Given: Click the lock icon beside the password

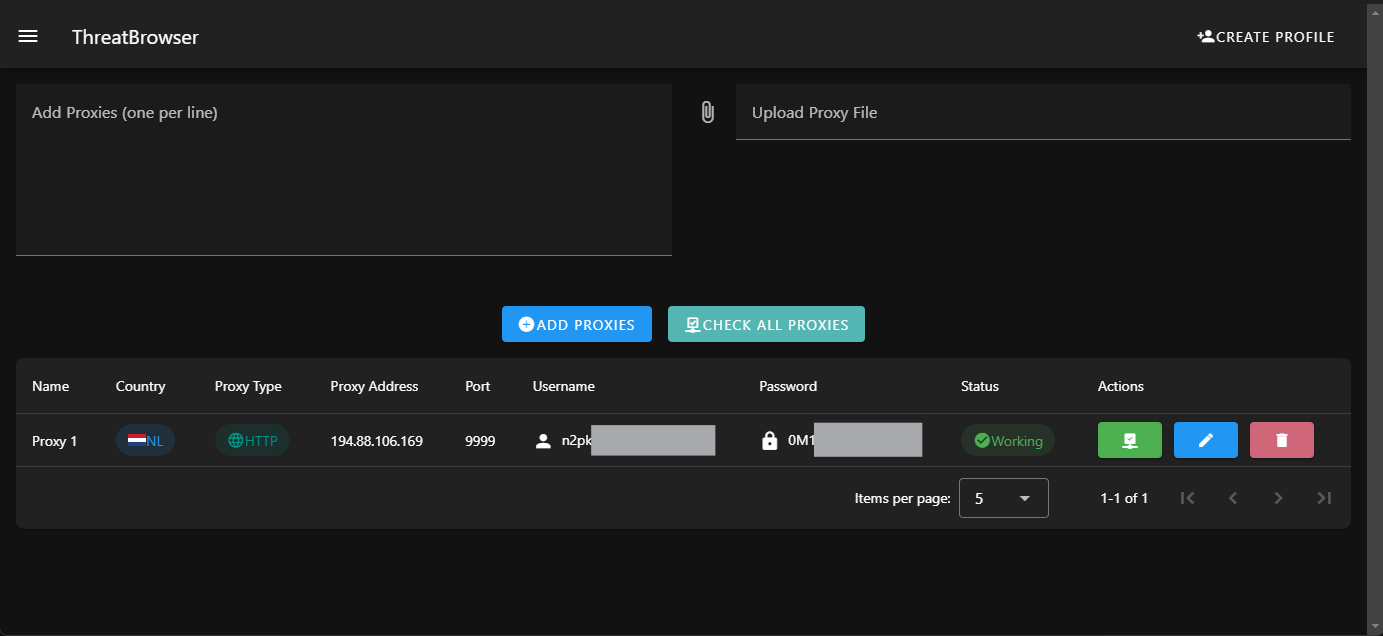Looking at the screenshot, I should coord(769,441).
